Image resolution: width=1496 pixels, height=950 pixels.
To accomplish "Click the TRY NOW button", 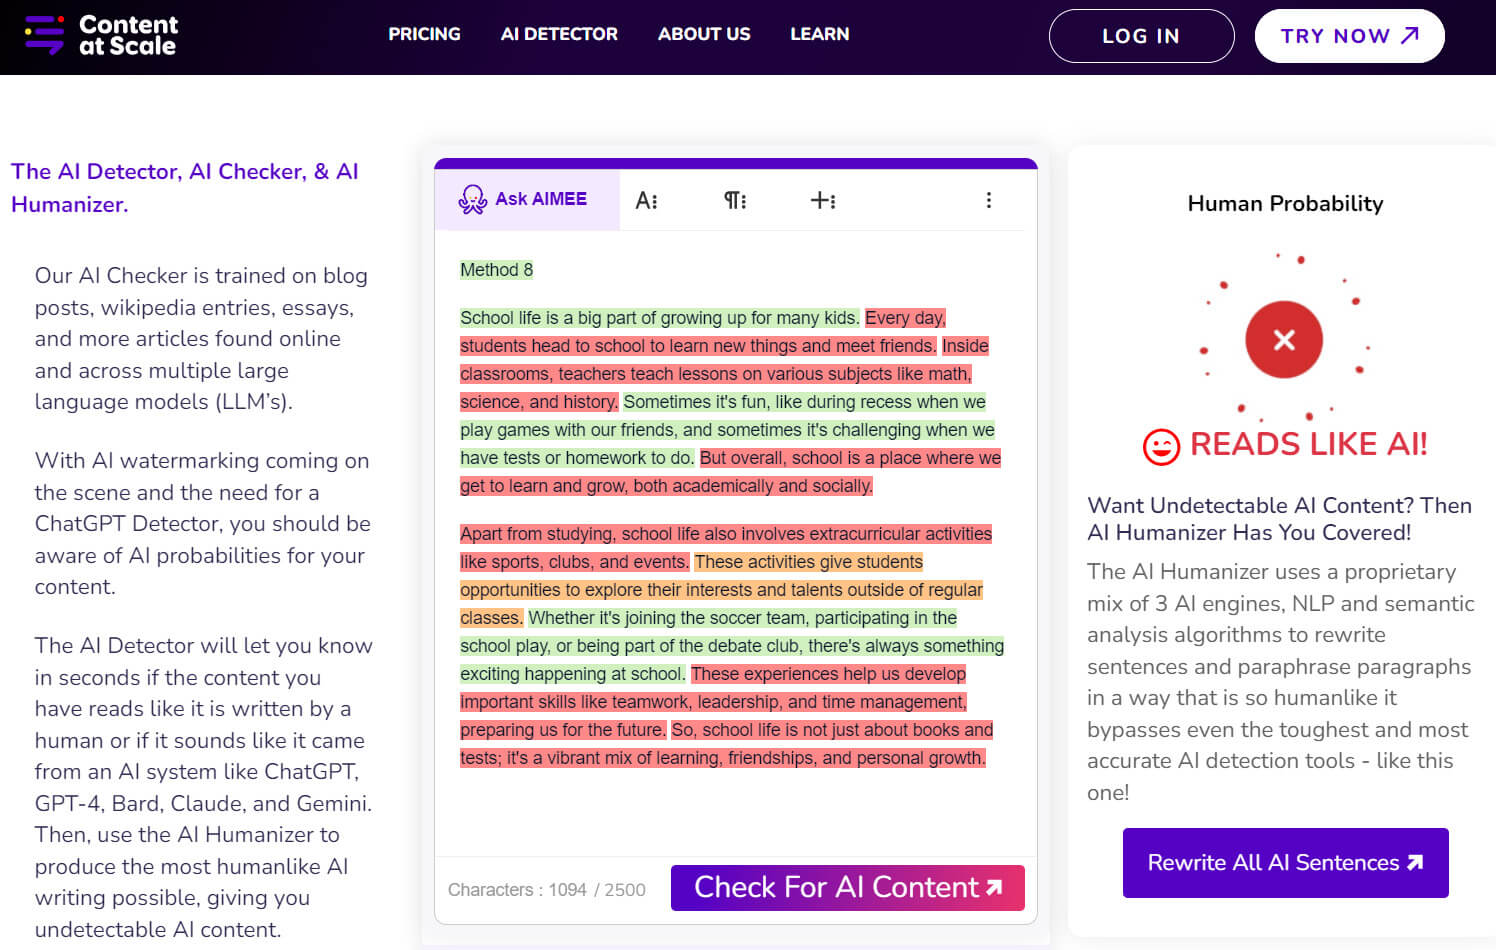I will click(x=1349, y=36).
